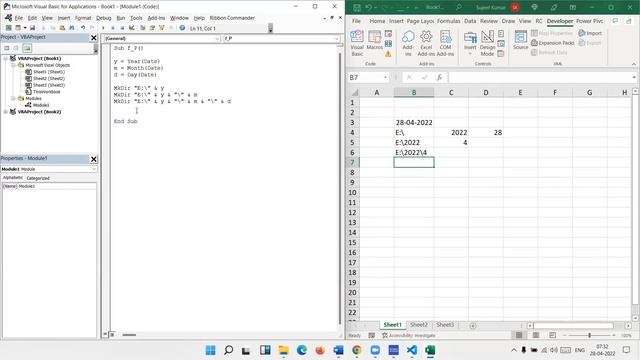Open COM Add-ins dialog
Screen dimensions: 640x360
coord(445,43)
